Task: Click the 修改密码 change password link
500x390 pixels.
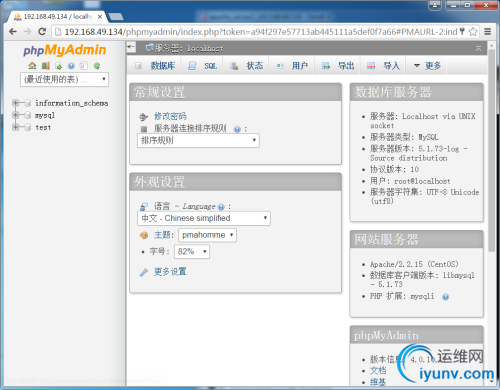Action: pyautogui.click(x=170, y=116)
